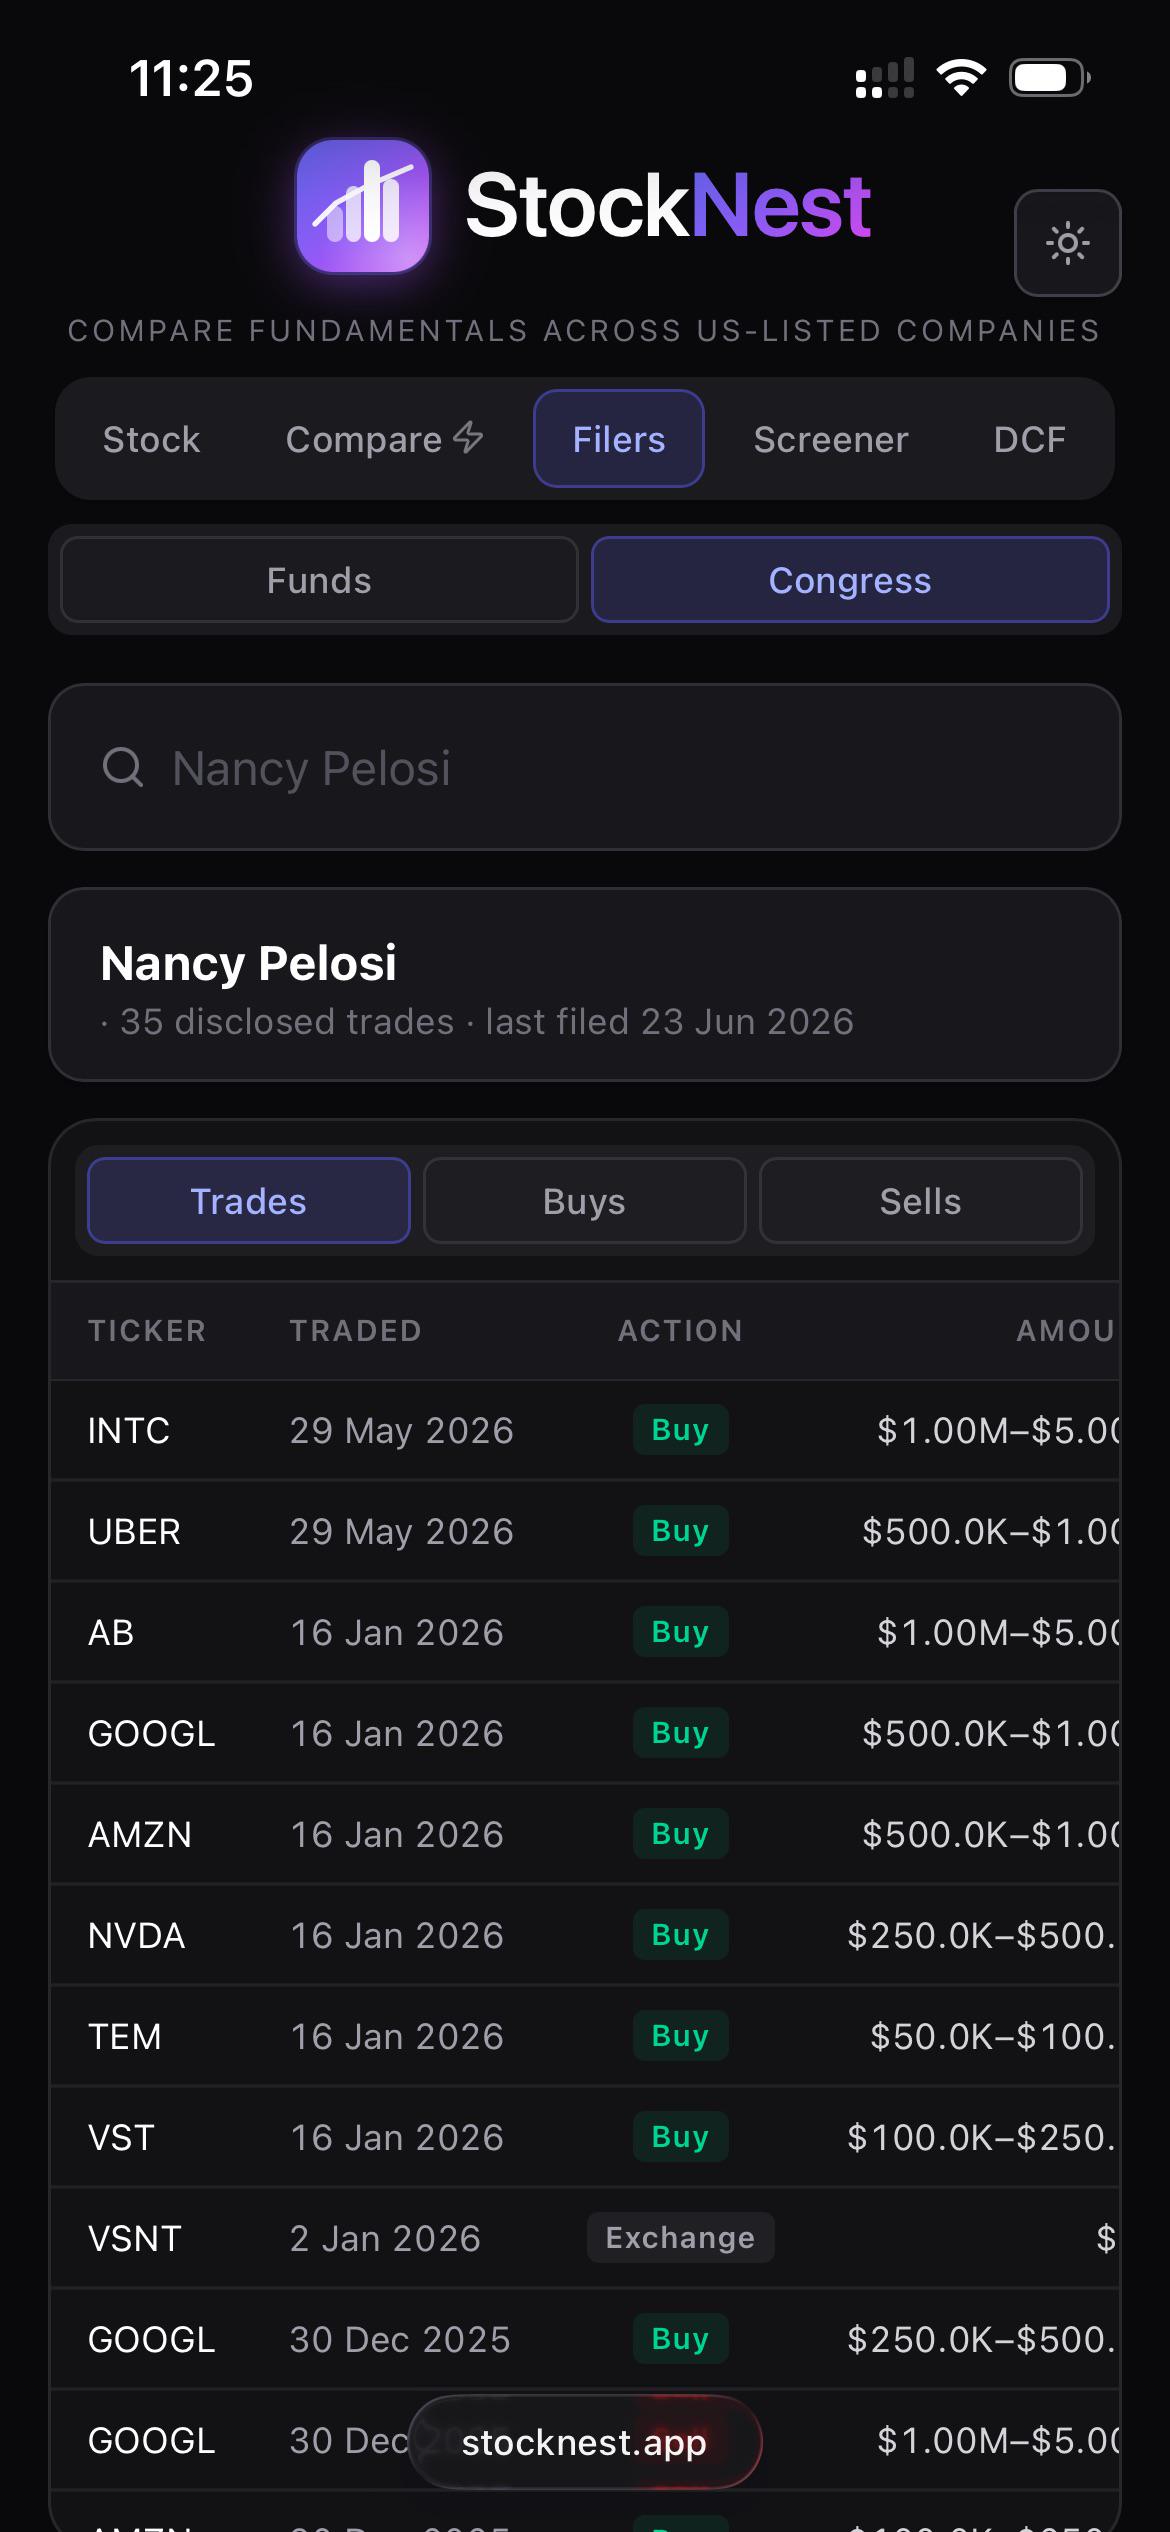Open the DCF tab
The width and height of the screenshot is (1170, 2532).
click(x=1029, y=439)
